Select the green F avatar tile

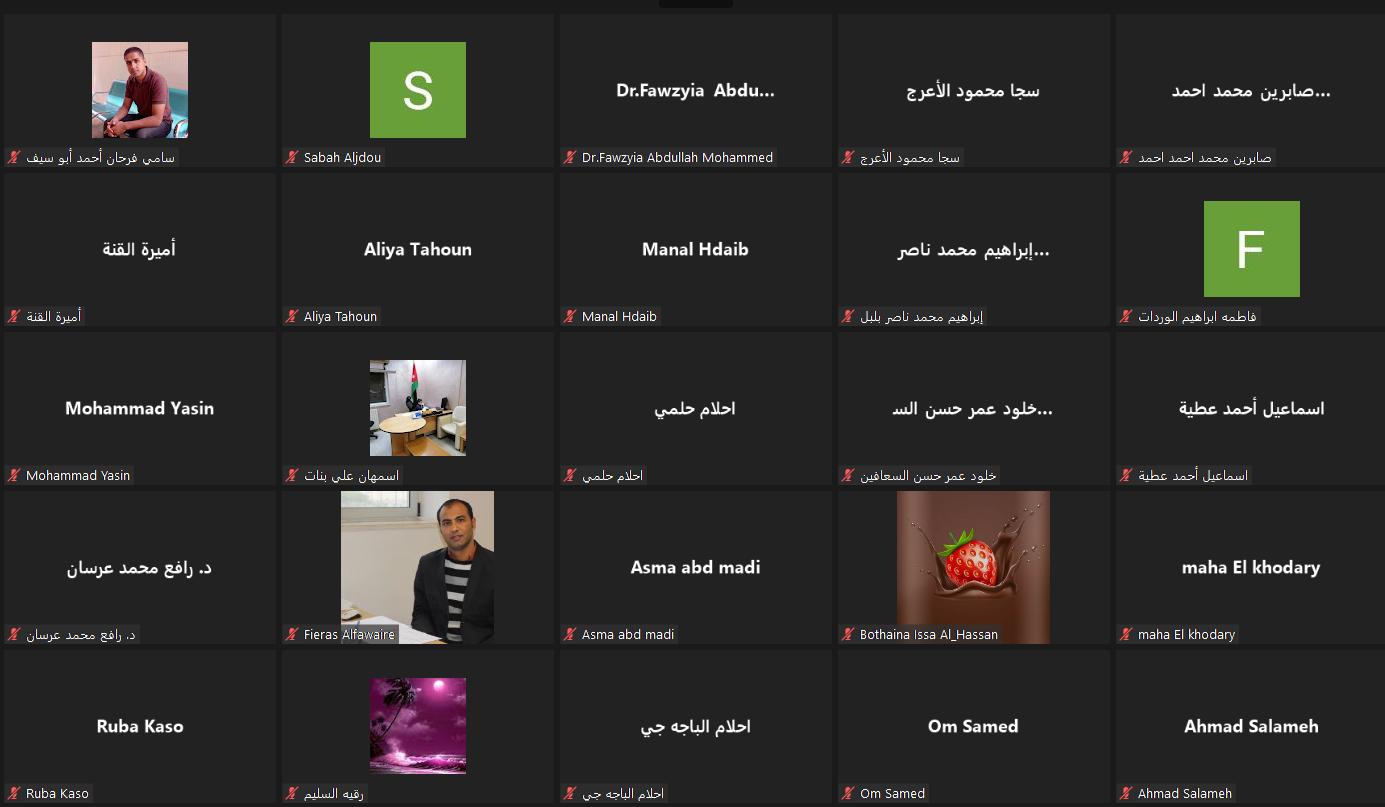(1252, 249)
